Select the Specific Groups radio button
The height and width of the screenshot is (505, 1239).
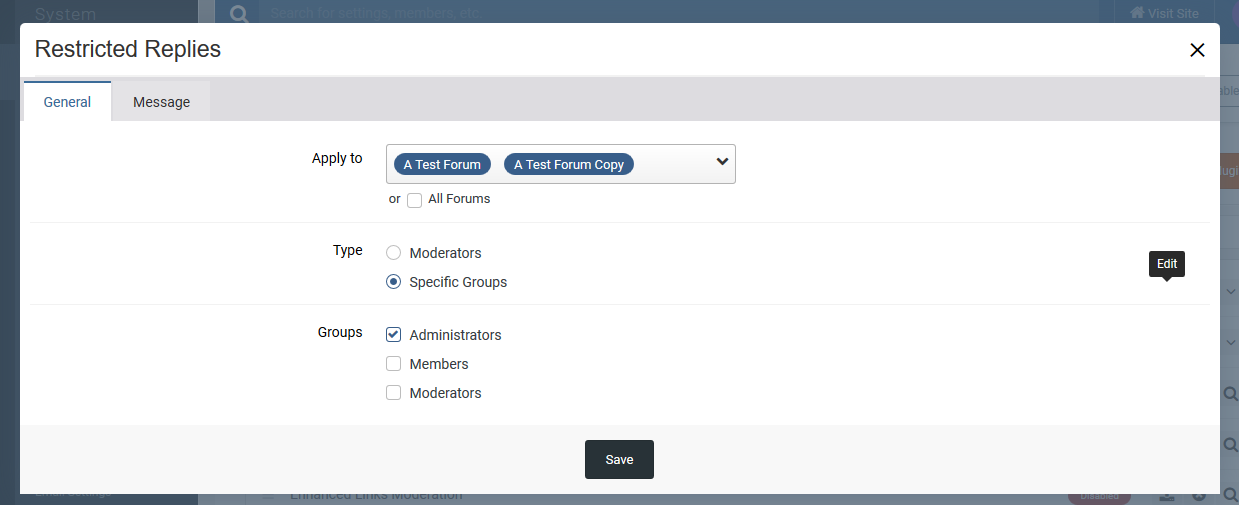pyautogui.click(x=394, y=282)
